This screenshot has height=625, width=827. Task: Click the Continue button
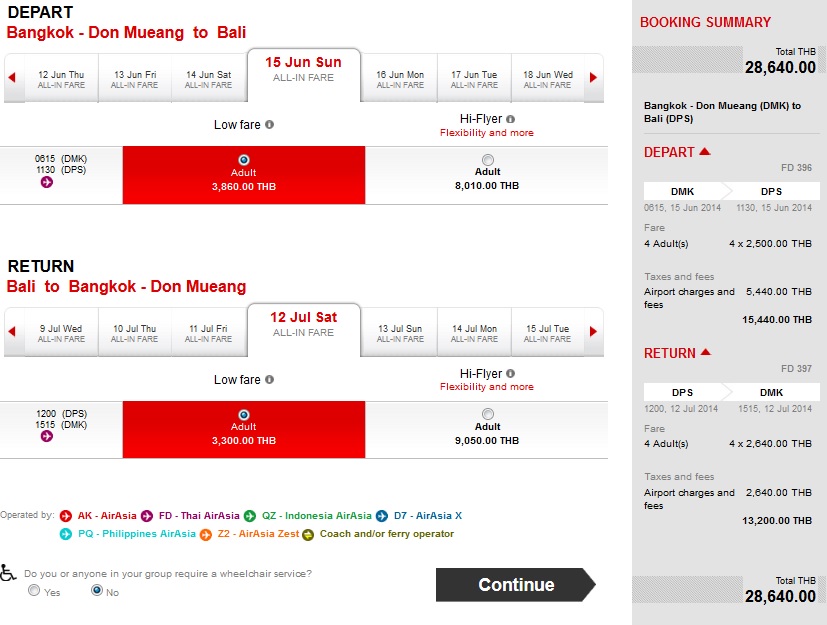[x=515, y=584]
